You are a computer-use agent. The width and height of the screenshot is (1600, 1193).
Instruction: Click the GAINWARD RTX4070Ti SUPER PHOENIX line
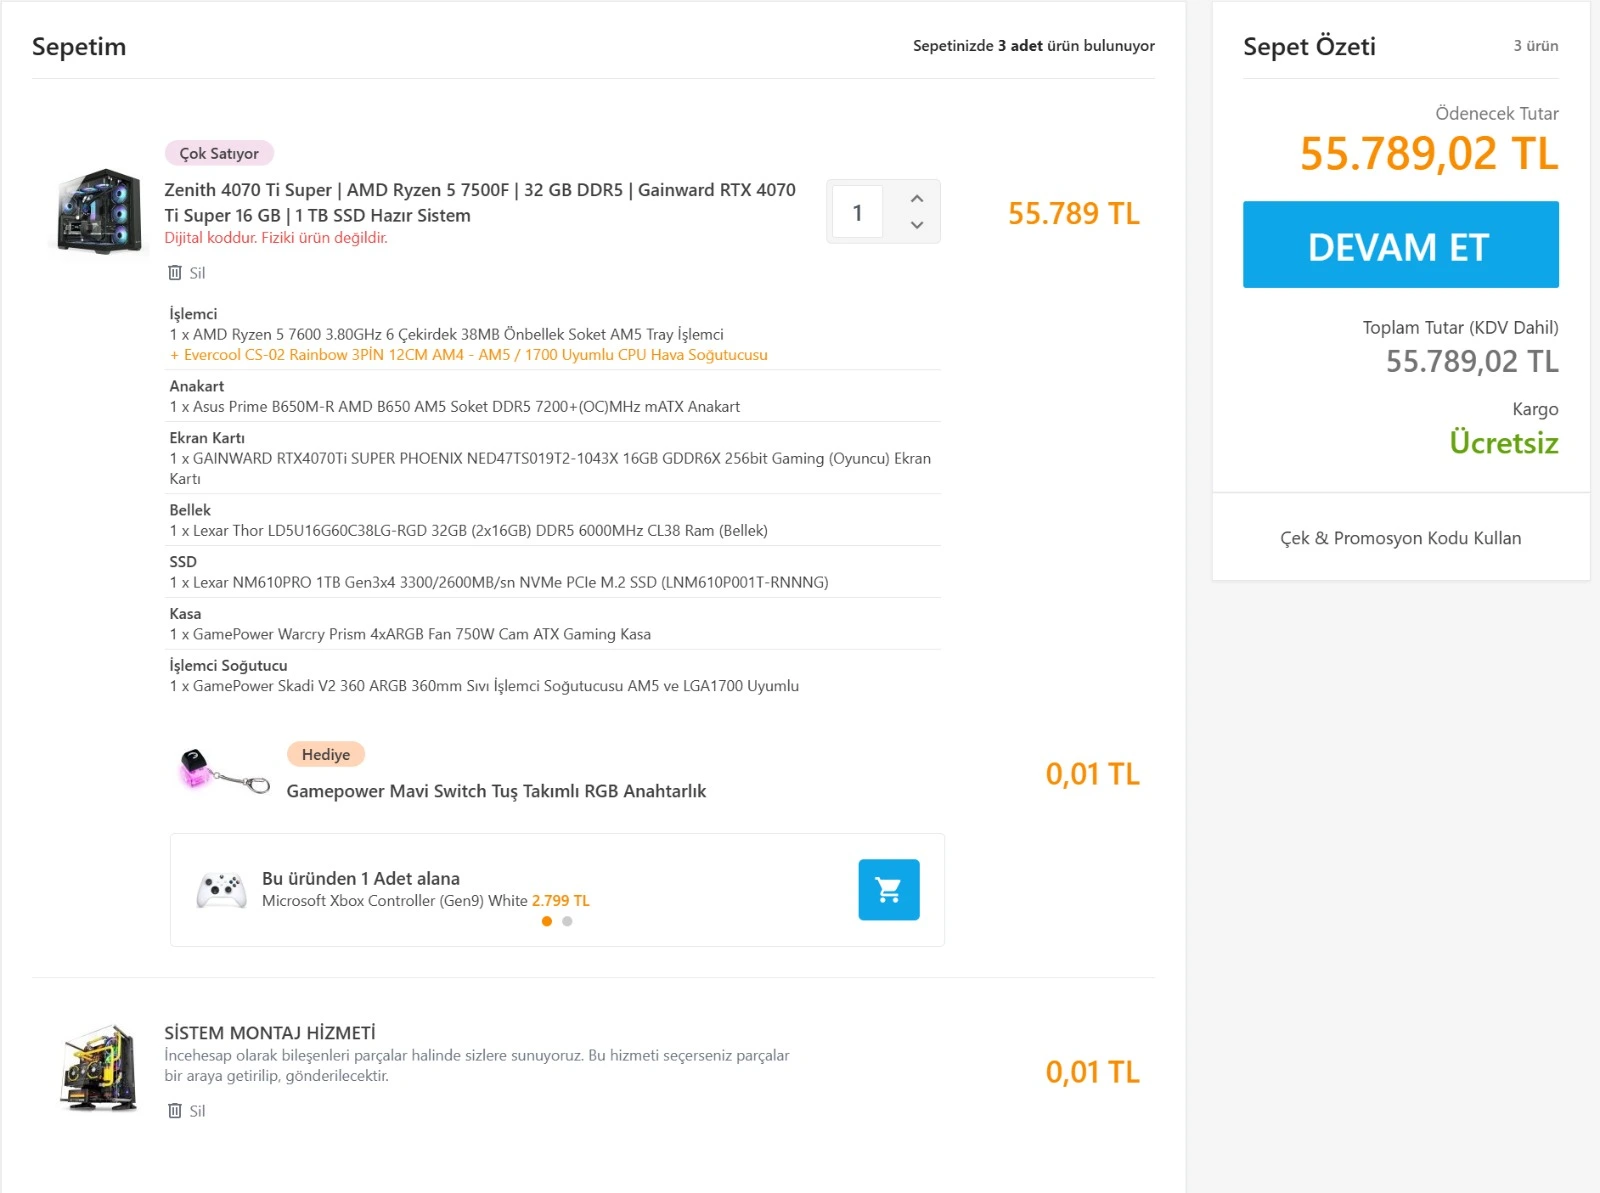[550, 469]
